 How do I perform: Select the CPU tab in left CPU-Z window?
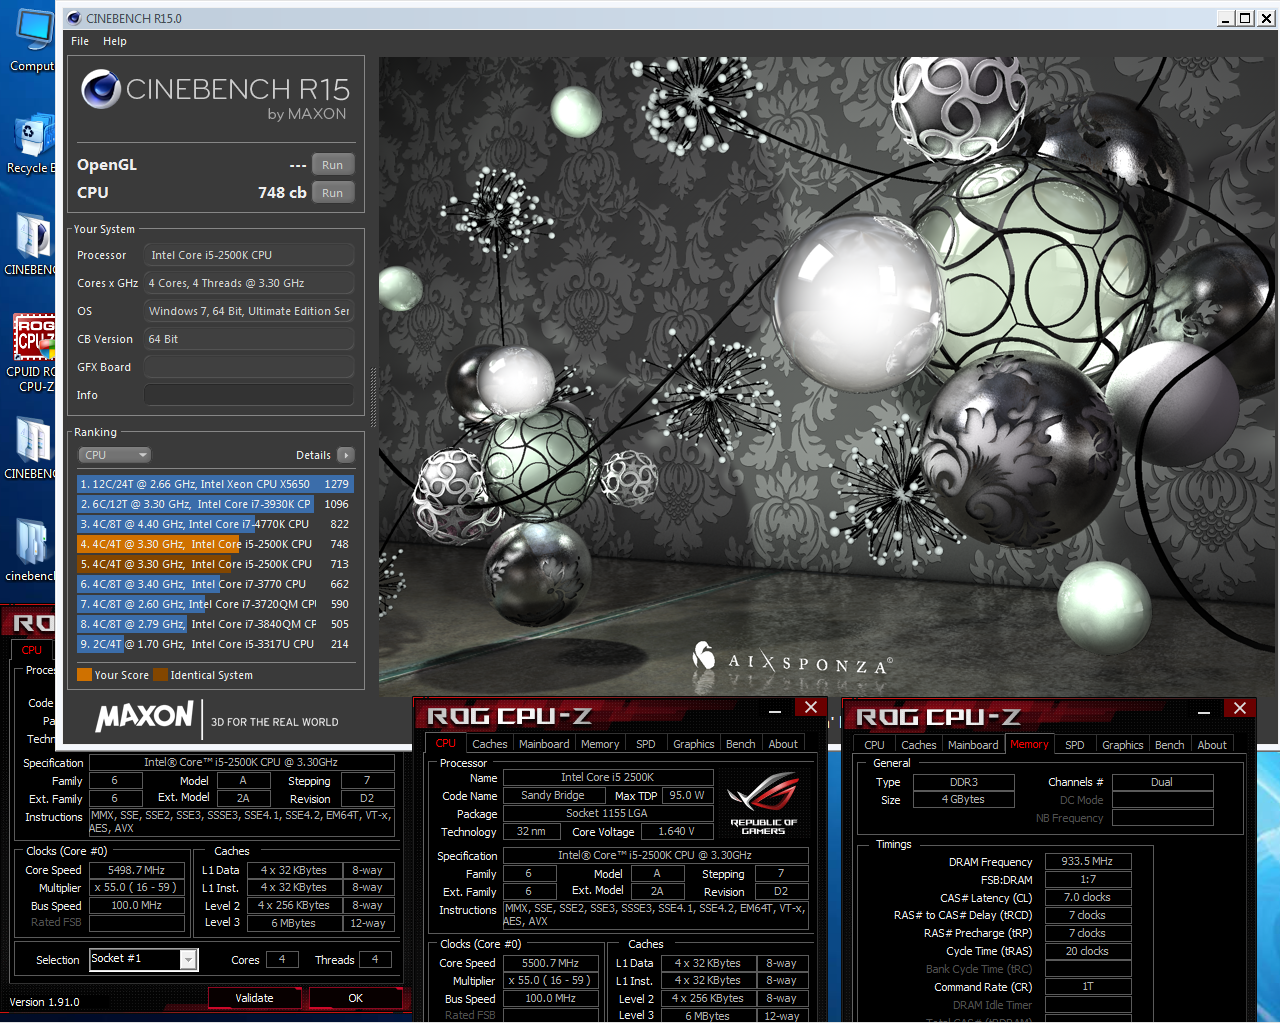32,650
